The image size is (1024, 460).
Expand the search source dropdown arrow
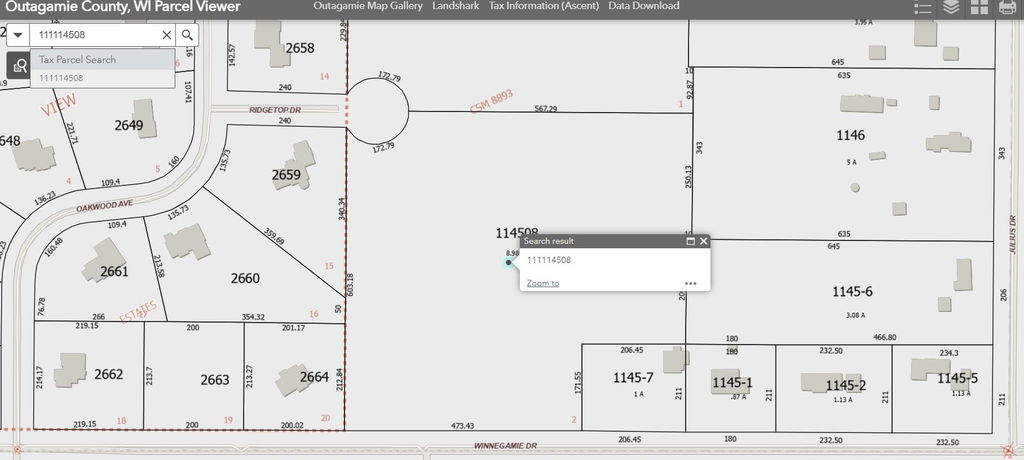click(x=18, y=35)
